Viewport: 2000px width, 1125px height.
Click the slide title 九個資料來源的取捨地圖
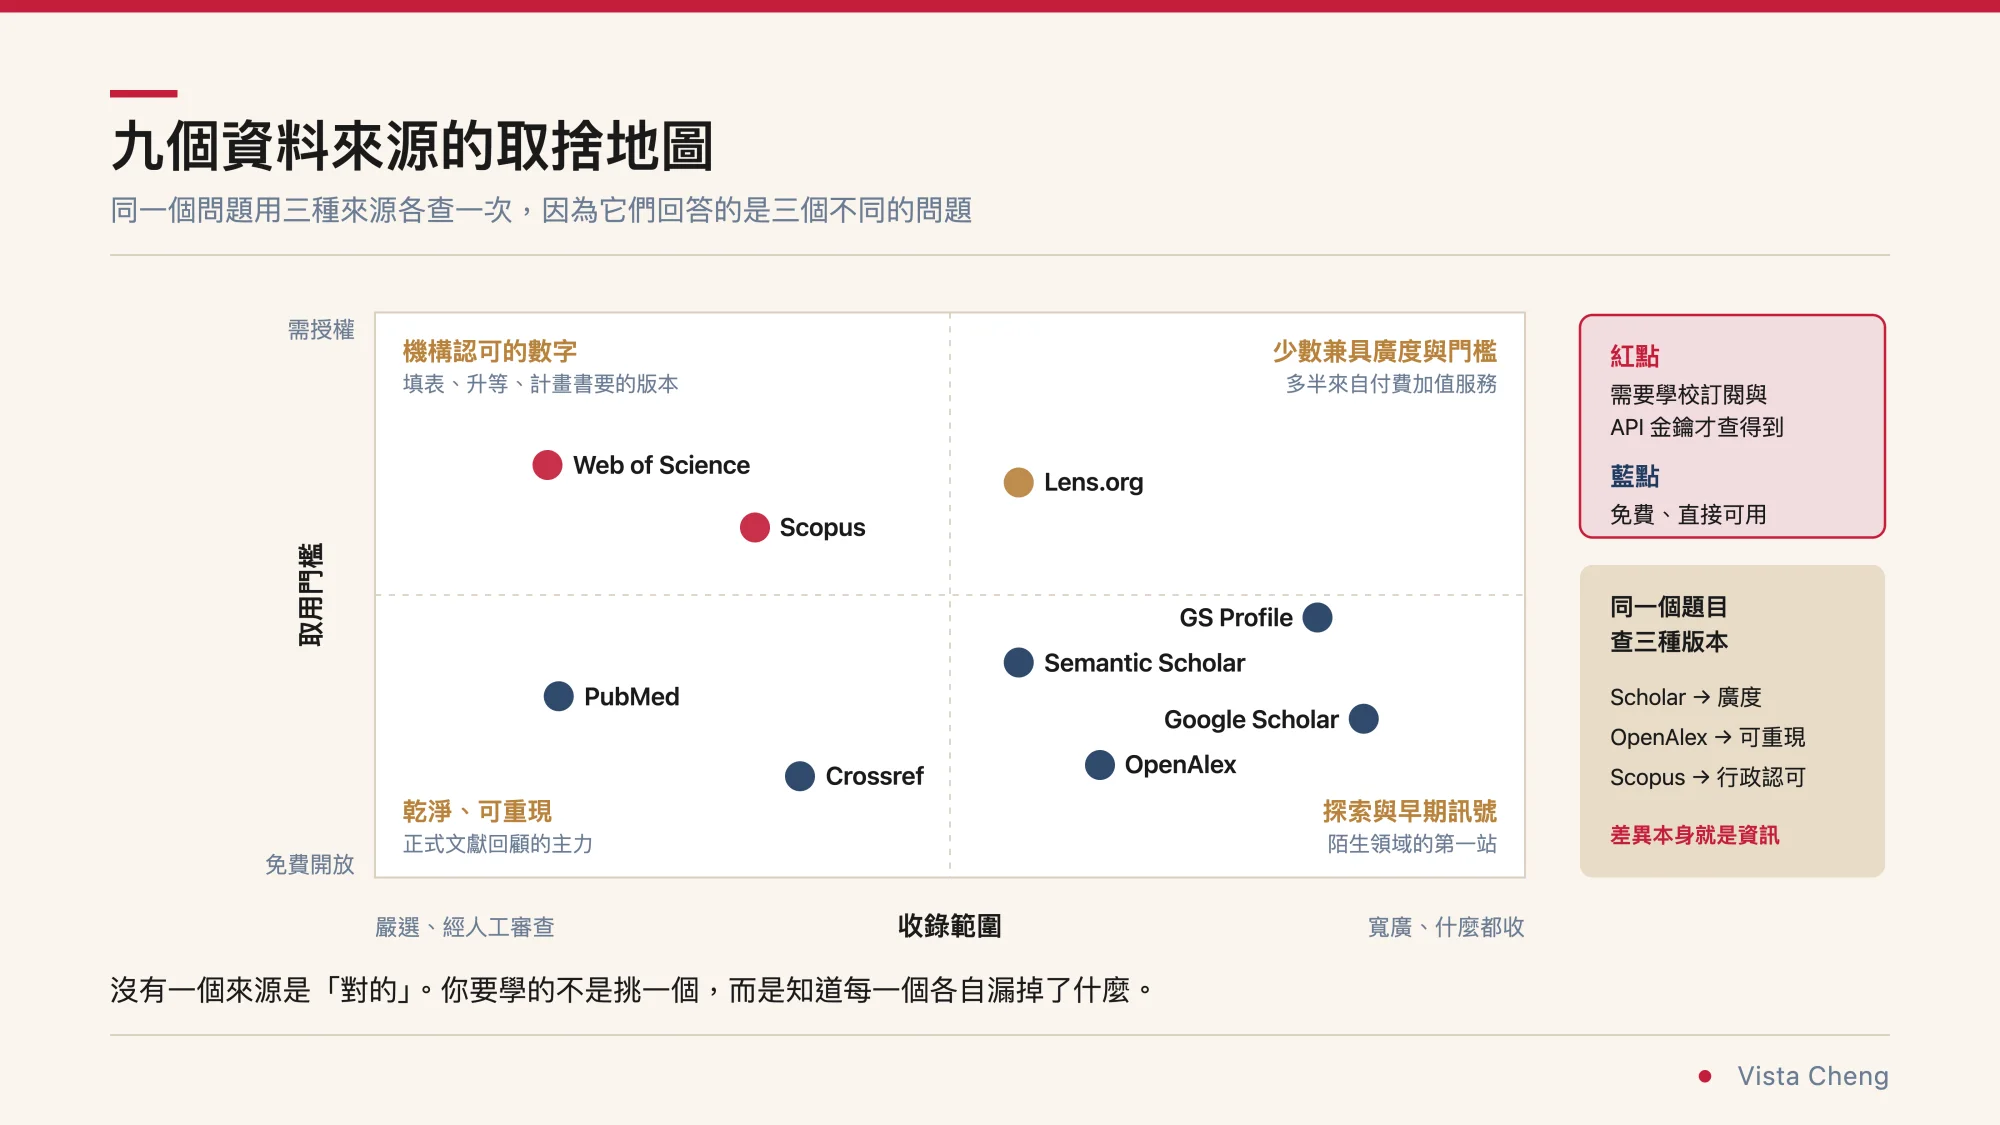[x=412, y=146]
